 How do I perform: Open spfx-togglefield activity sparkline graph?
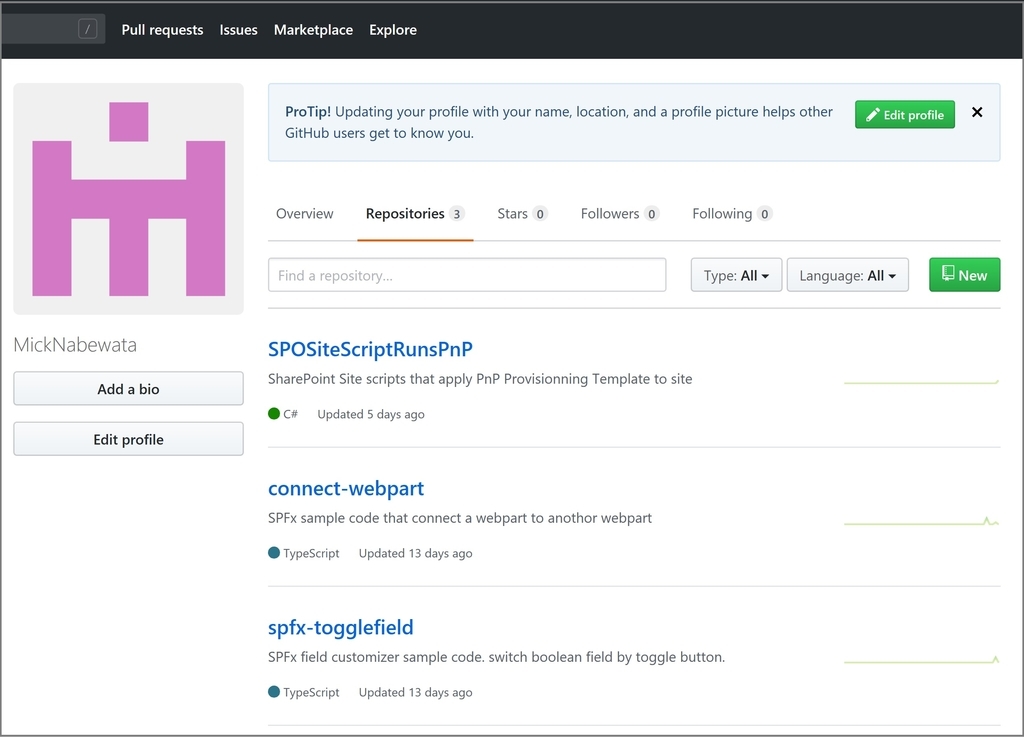tap(921, 660)
